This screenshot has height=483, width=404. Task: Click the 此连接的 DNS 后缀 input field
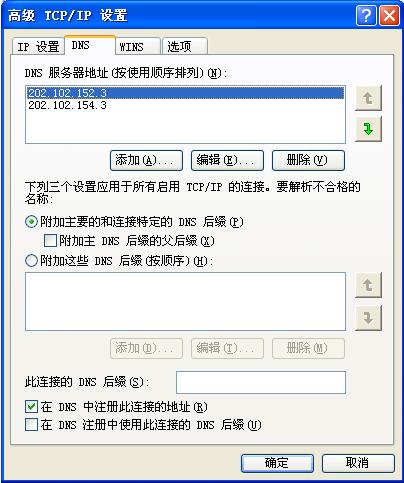pyautogui.click(x=261, y=382)
